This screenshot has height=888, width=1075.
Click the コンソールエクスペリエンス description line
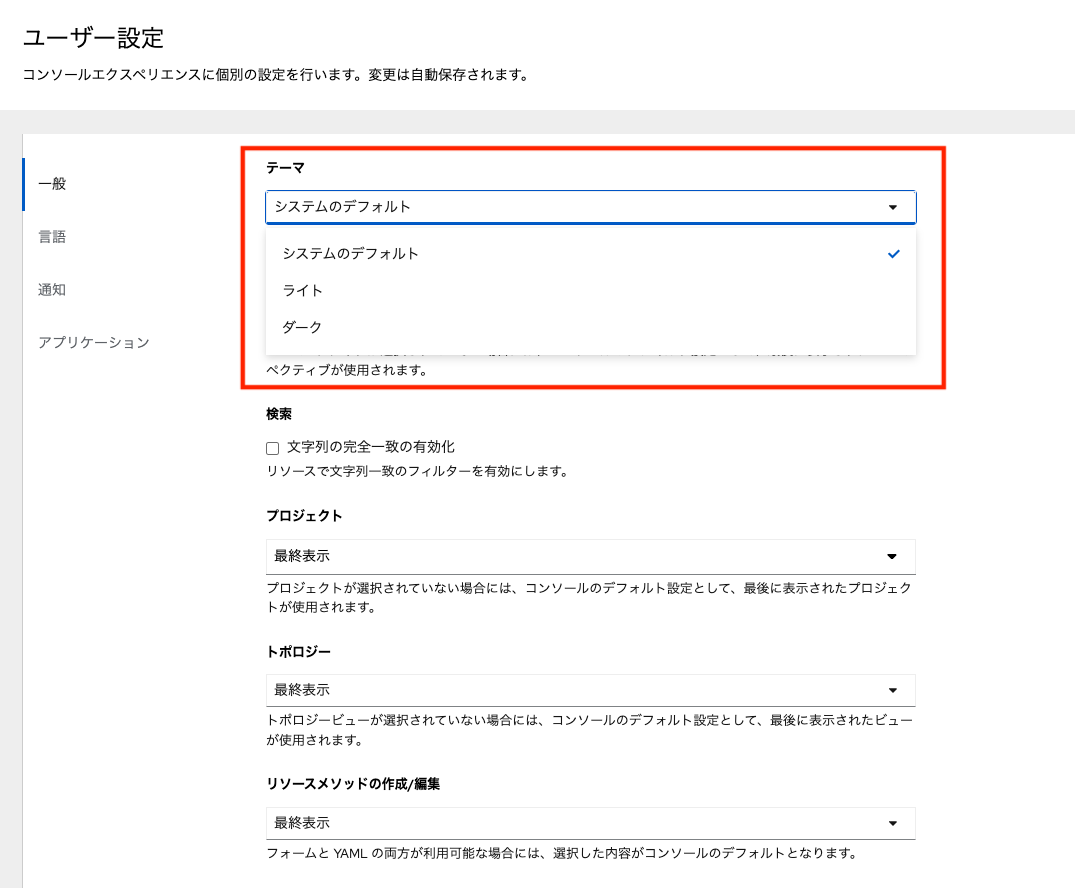[x=276, y=75]
